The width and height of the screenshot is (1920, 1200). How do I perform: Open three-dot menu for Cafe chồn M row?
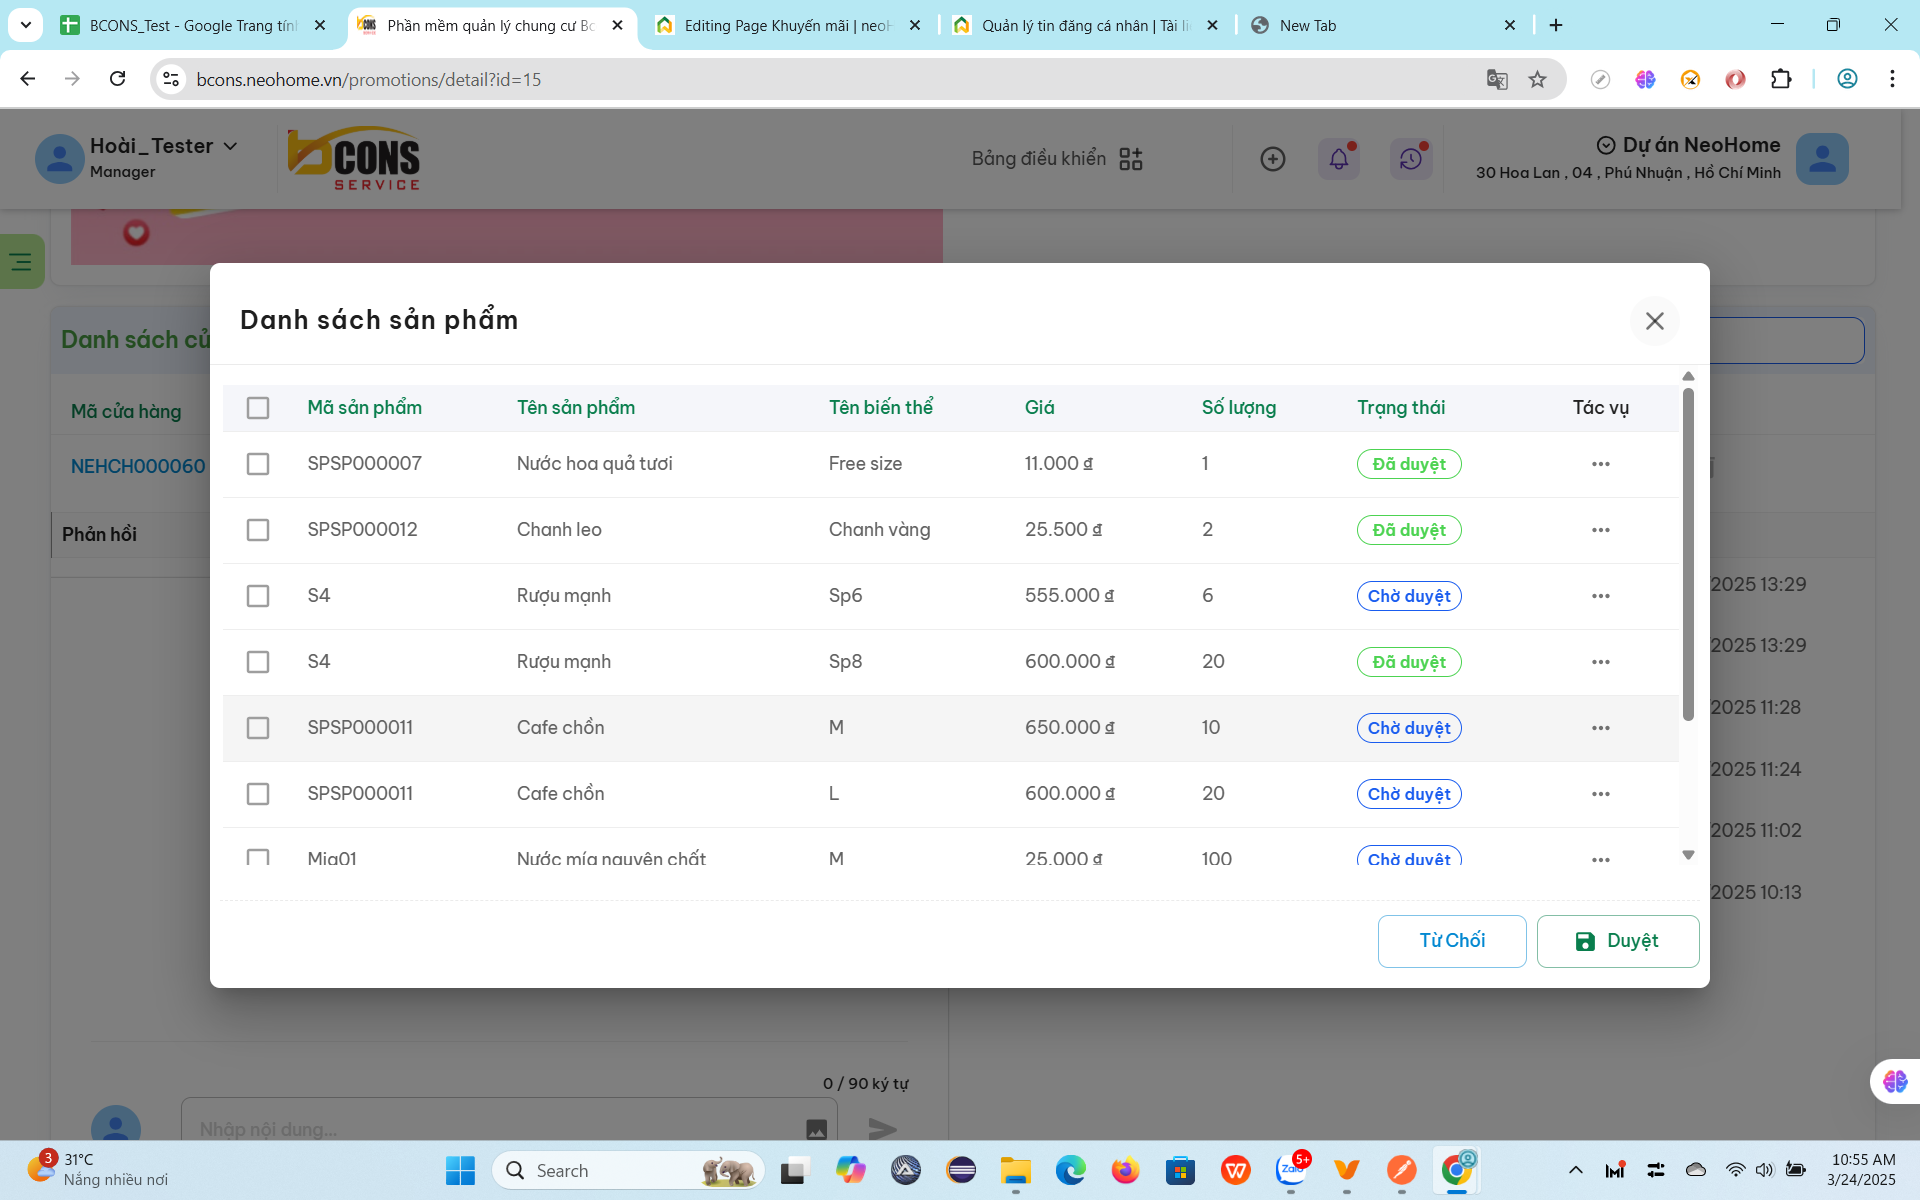click(1601, 728)
